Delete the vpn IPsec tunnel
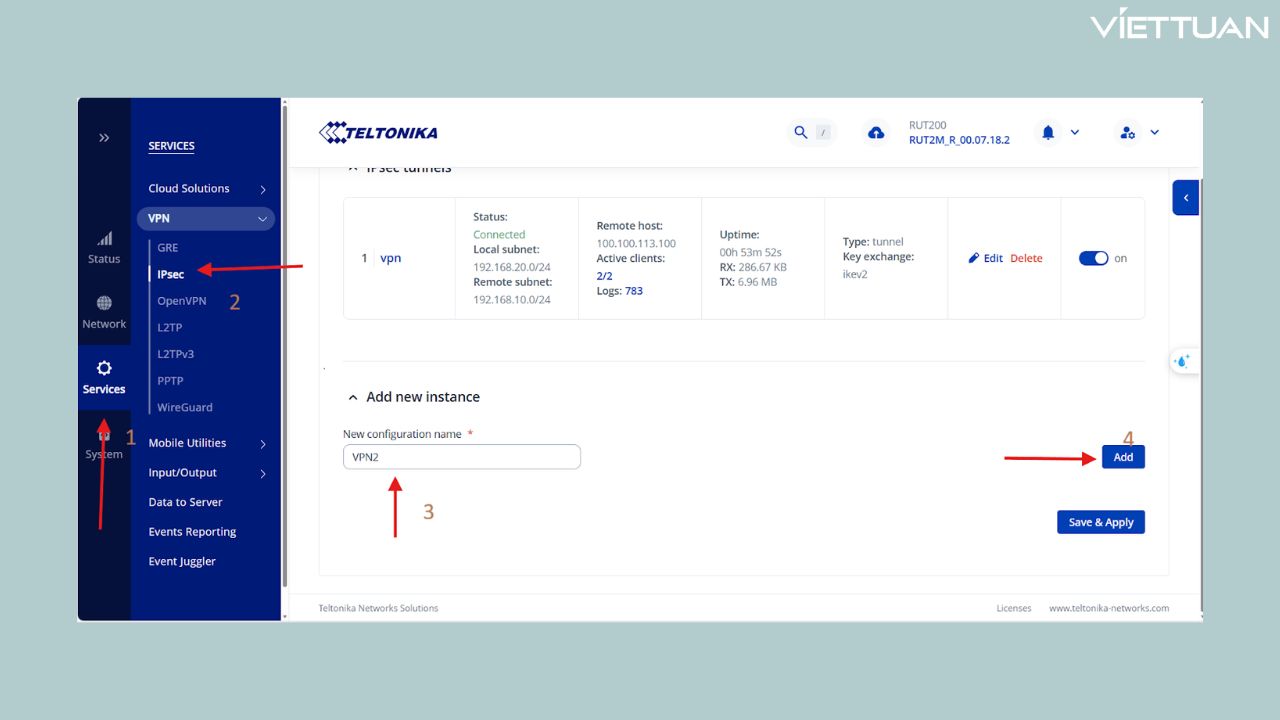 pos(1026,258)
